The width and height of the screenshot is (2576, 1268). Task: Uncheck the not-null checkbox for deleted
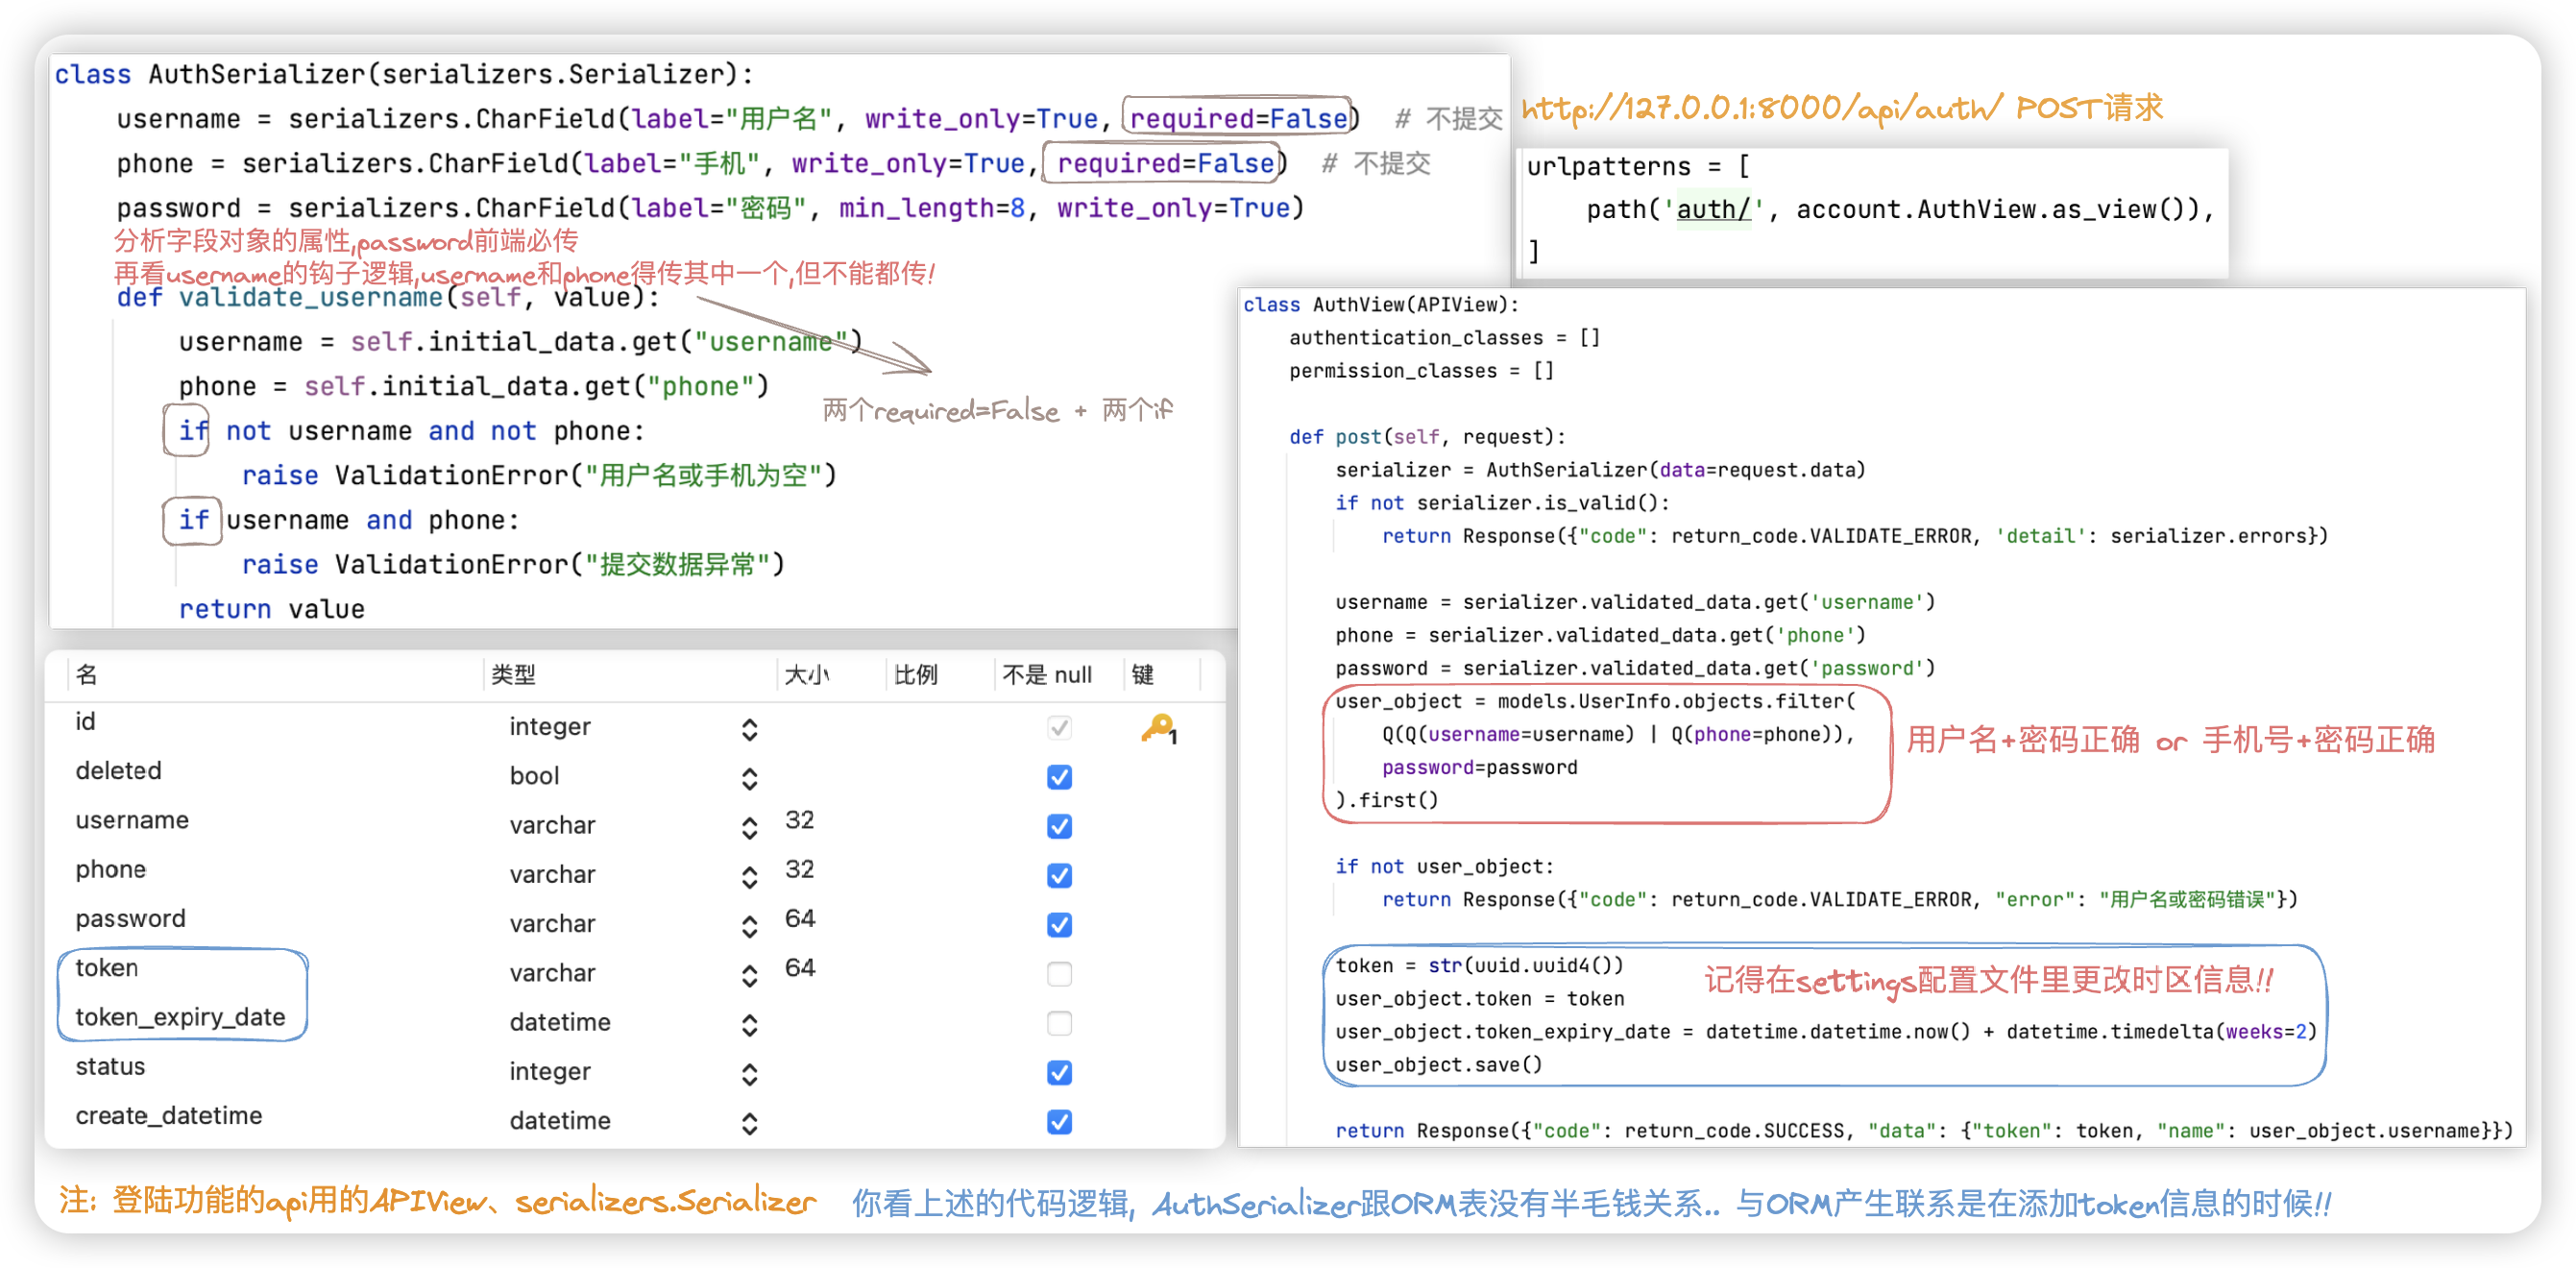click(x=1059, y=777)
